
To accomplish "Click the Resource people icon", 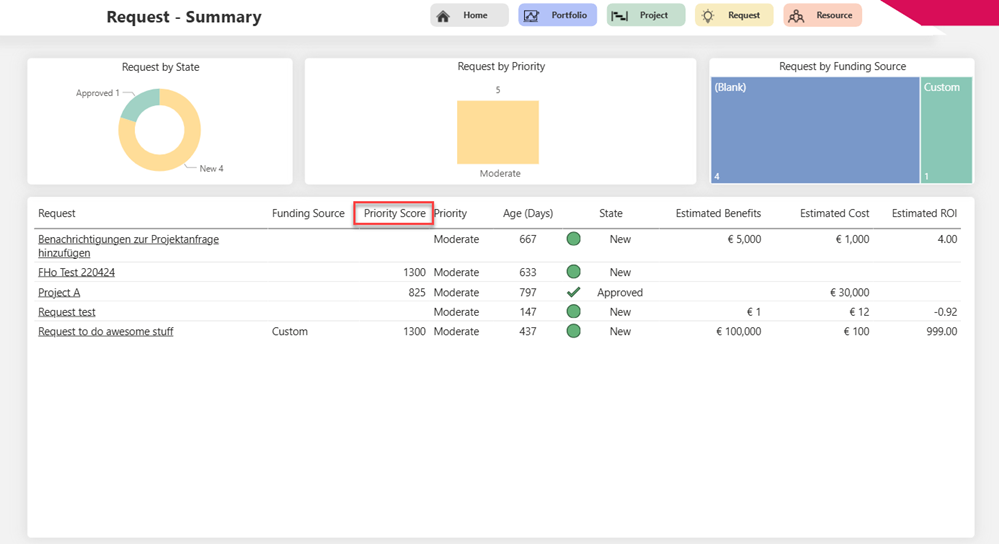I will click(796, 16).
